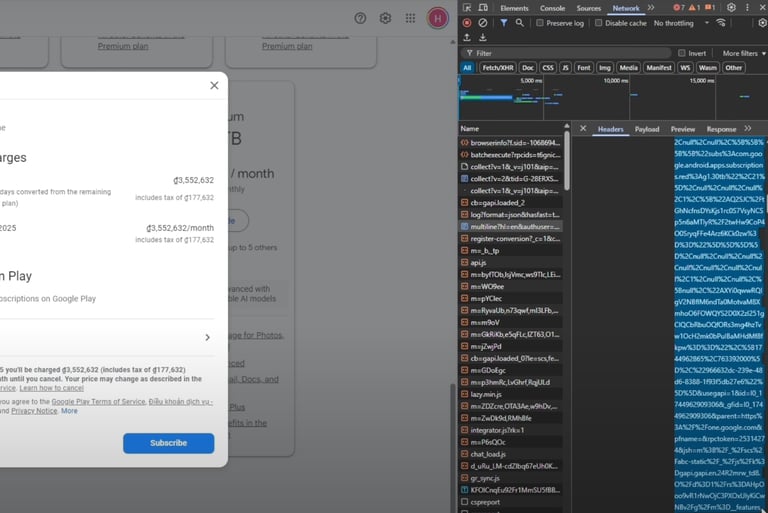Switch to the Sources panel
This screenshot has width=768, height=513.
pyautogui.click(x=588, y=8)
